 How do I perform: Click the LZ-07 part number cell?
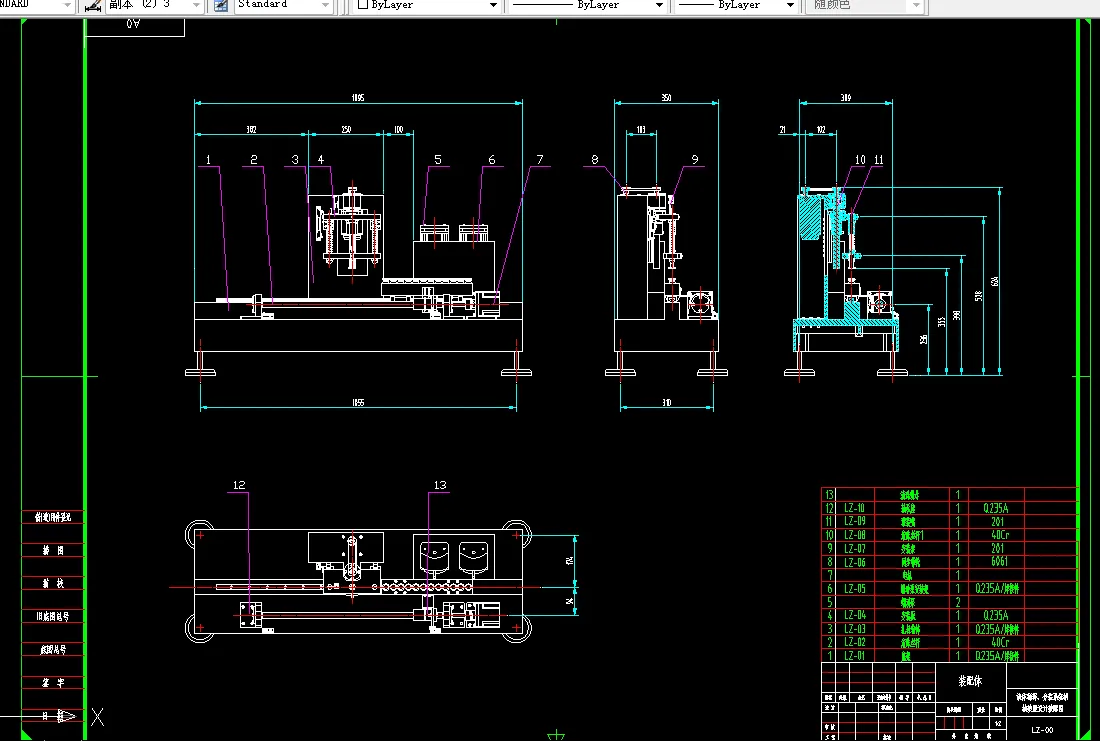854,548
